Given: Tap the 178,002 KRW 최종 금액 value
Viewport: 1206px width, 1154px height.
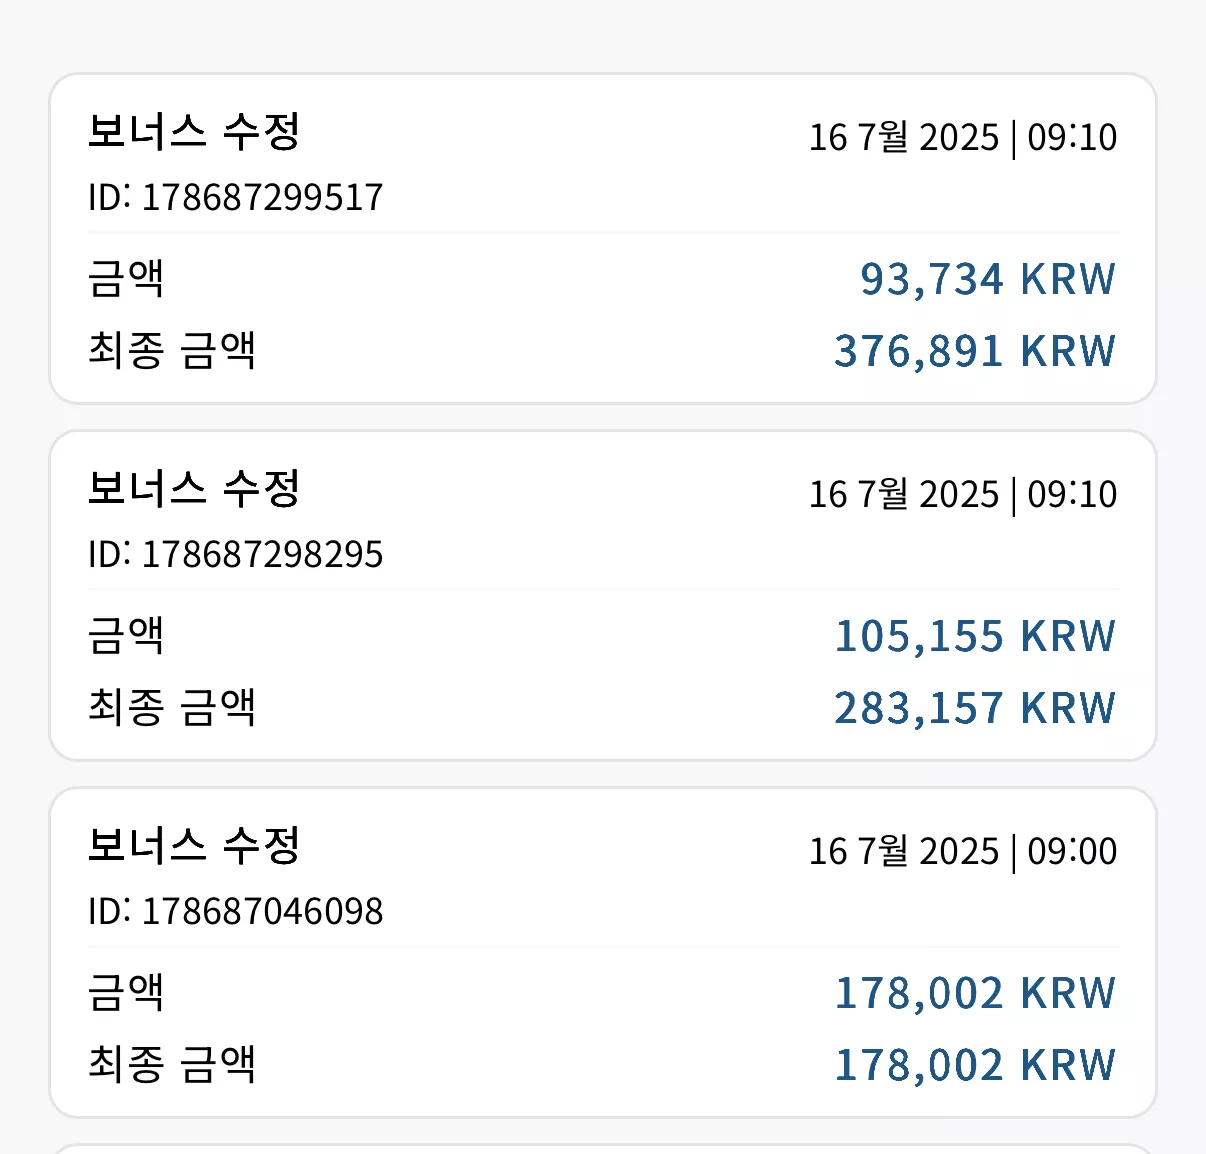Looking at the screenshot, I should tap(975, 1065).
